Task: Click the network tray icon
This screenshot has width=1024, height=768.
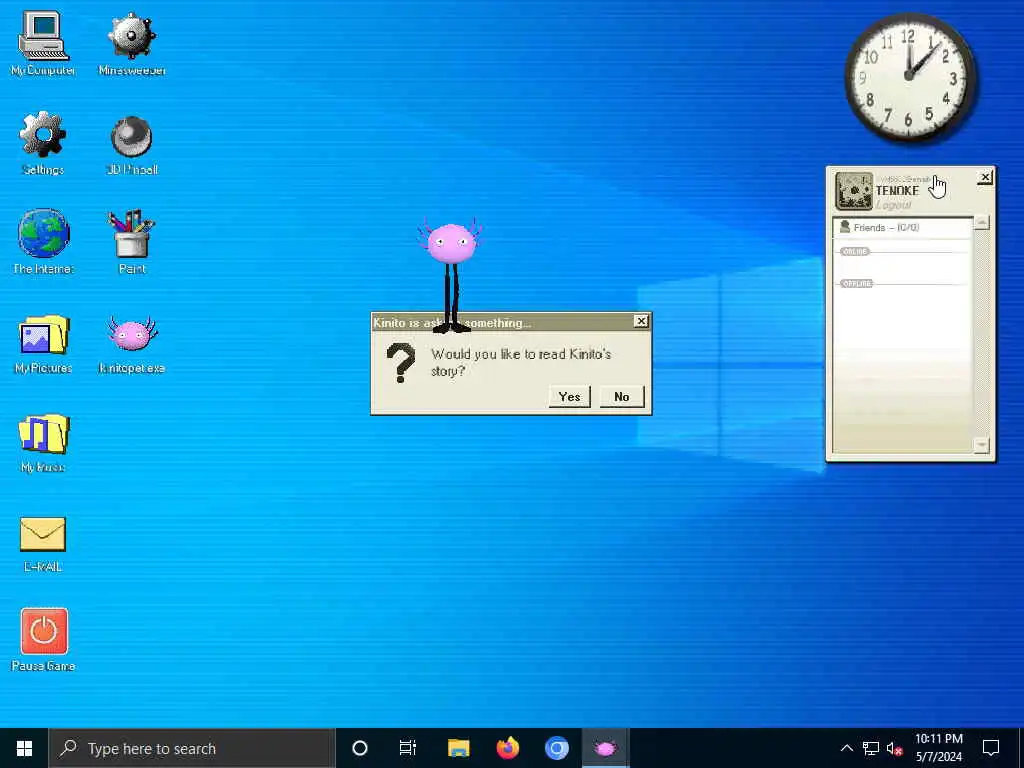Action: click(x=871, y=748)
